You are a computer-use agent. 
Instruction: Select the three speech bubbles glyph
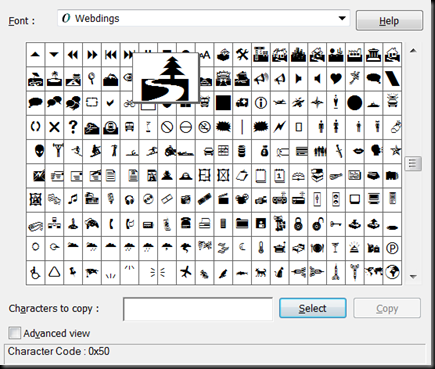tap(73, 102)
